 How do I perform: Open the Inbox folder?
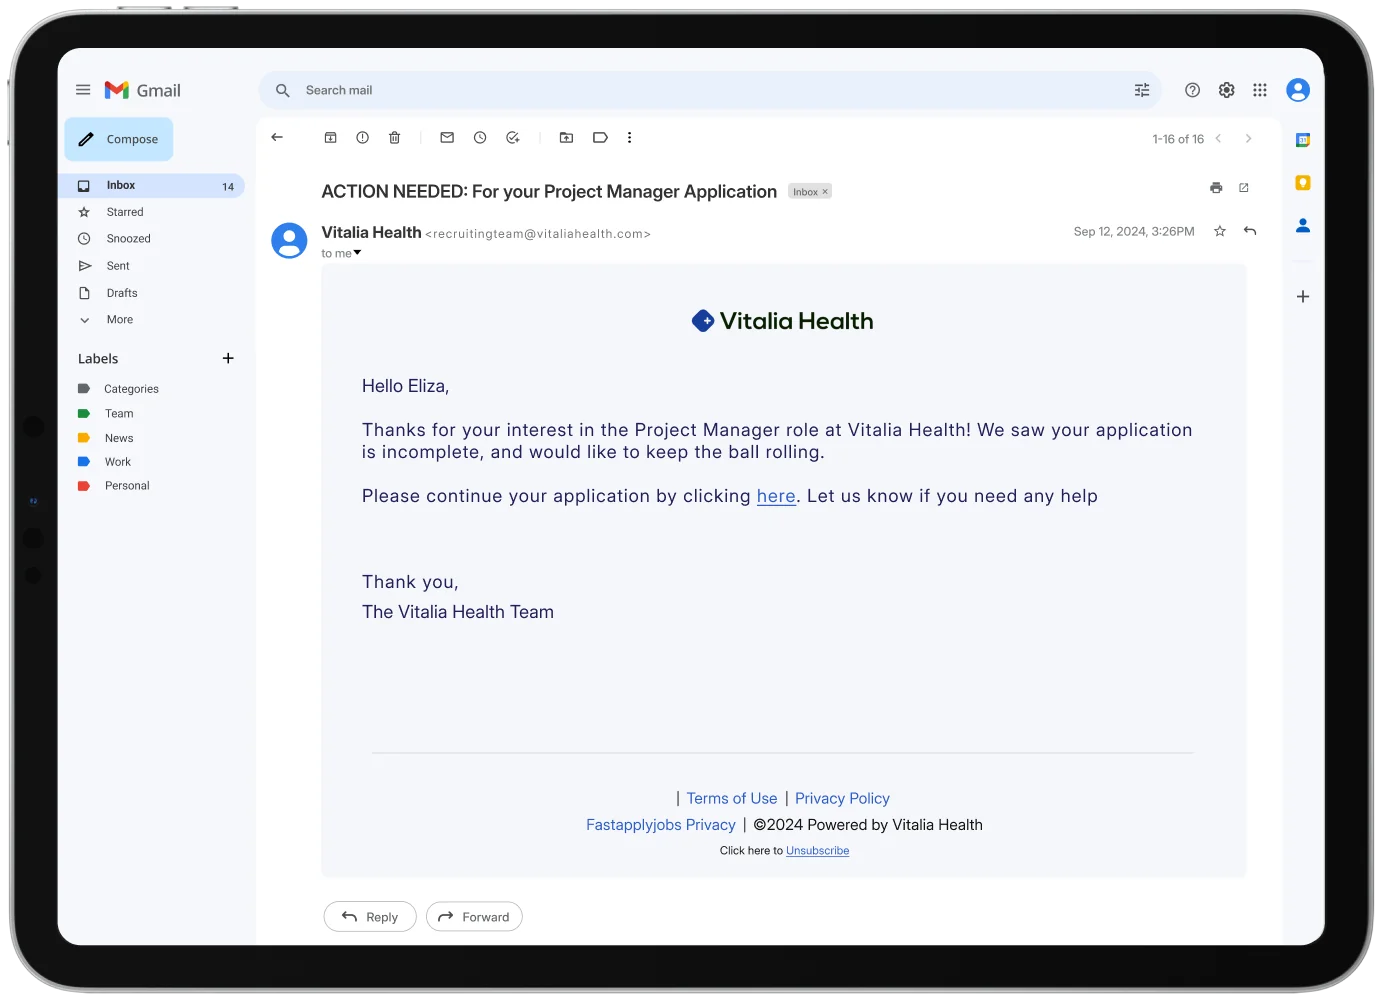[x=152, y=186]
